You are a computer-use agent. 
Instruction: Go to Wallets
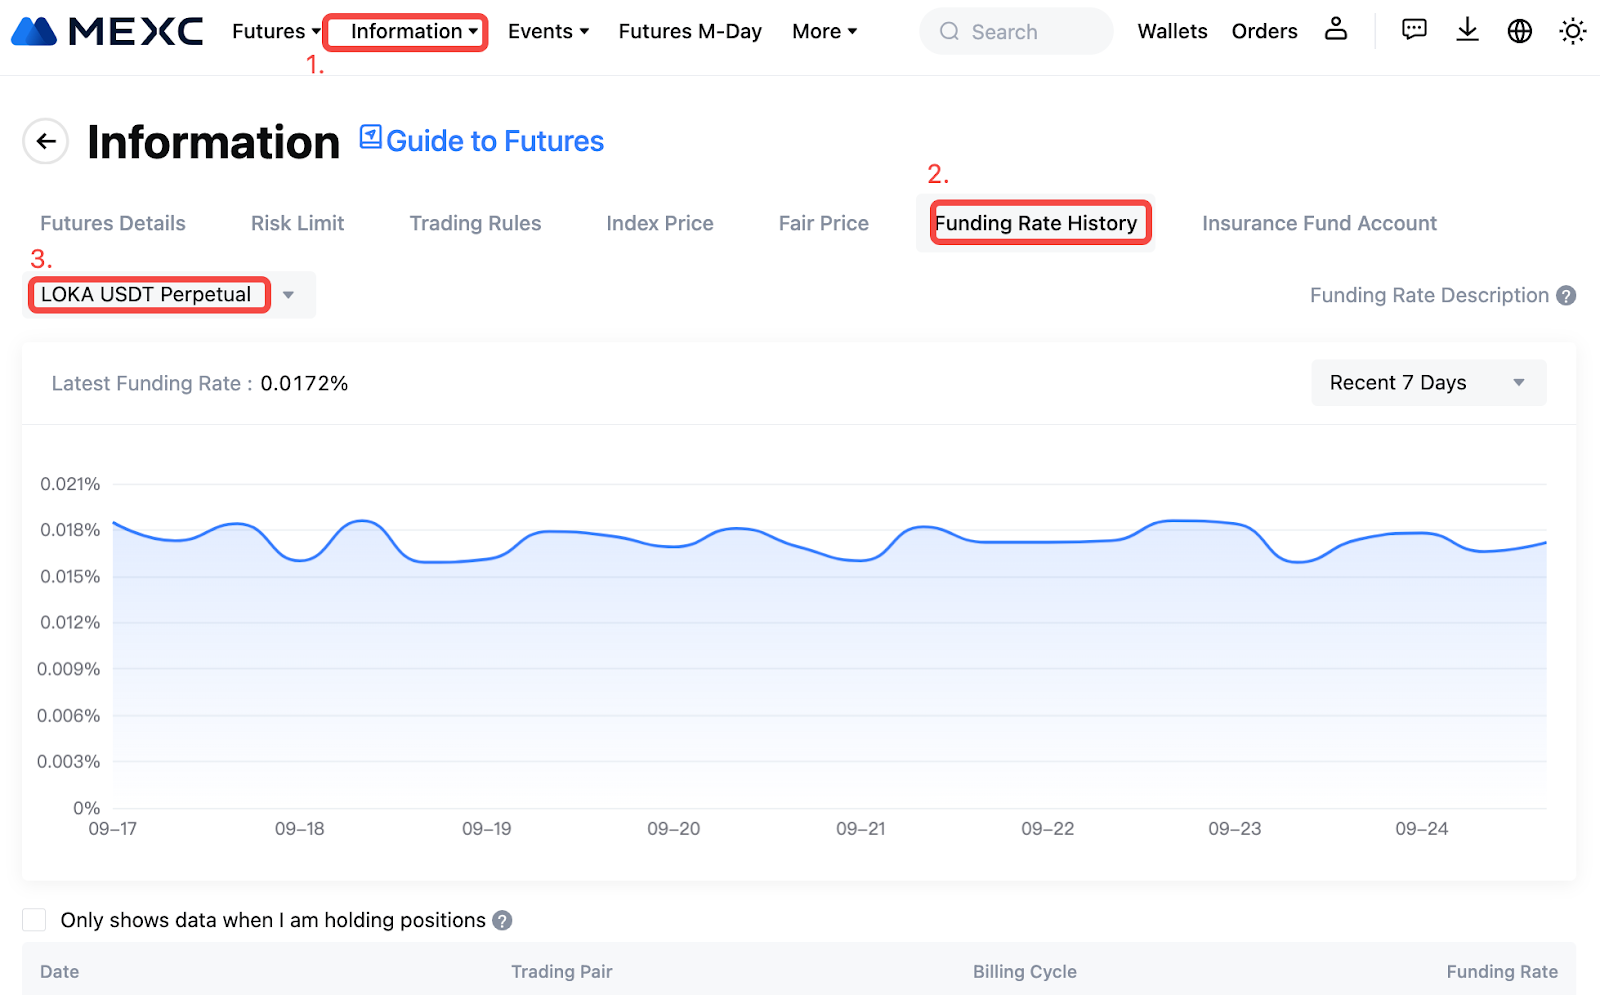click(x=1172, y=31)
